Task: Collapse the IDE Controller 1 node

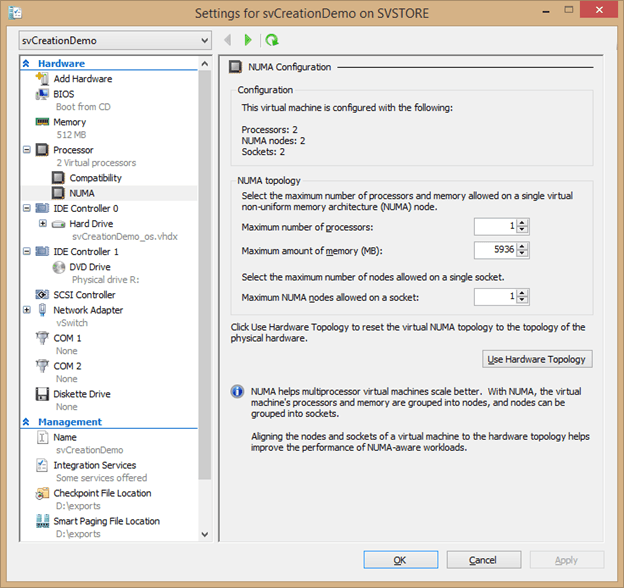Action: 27,251
